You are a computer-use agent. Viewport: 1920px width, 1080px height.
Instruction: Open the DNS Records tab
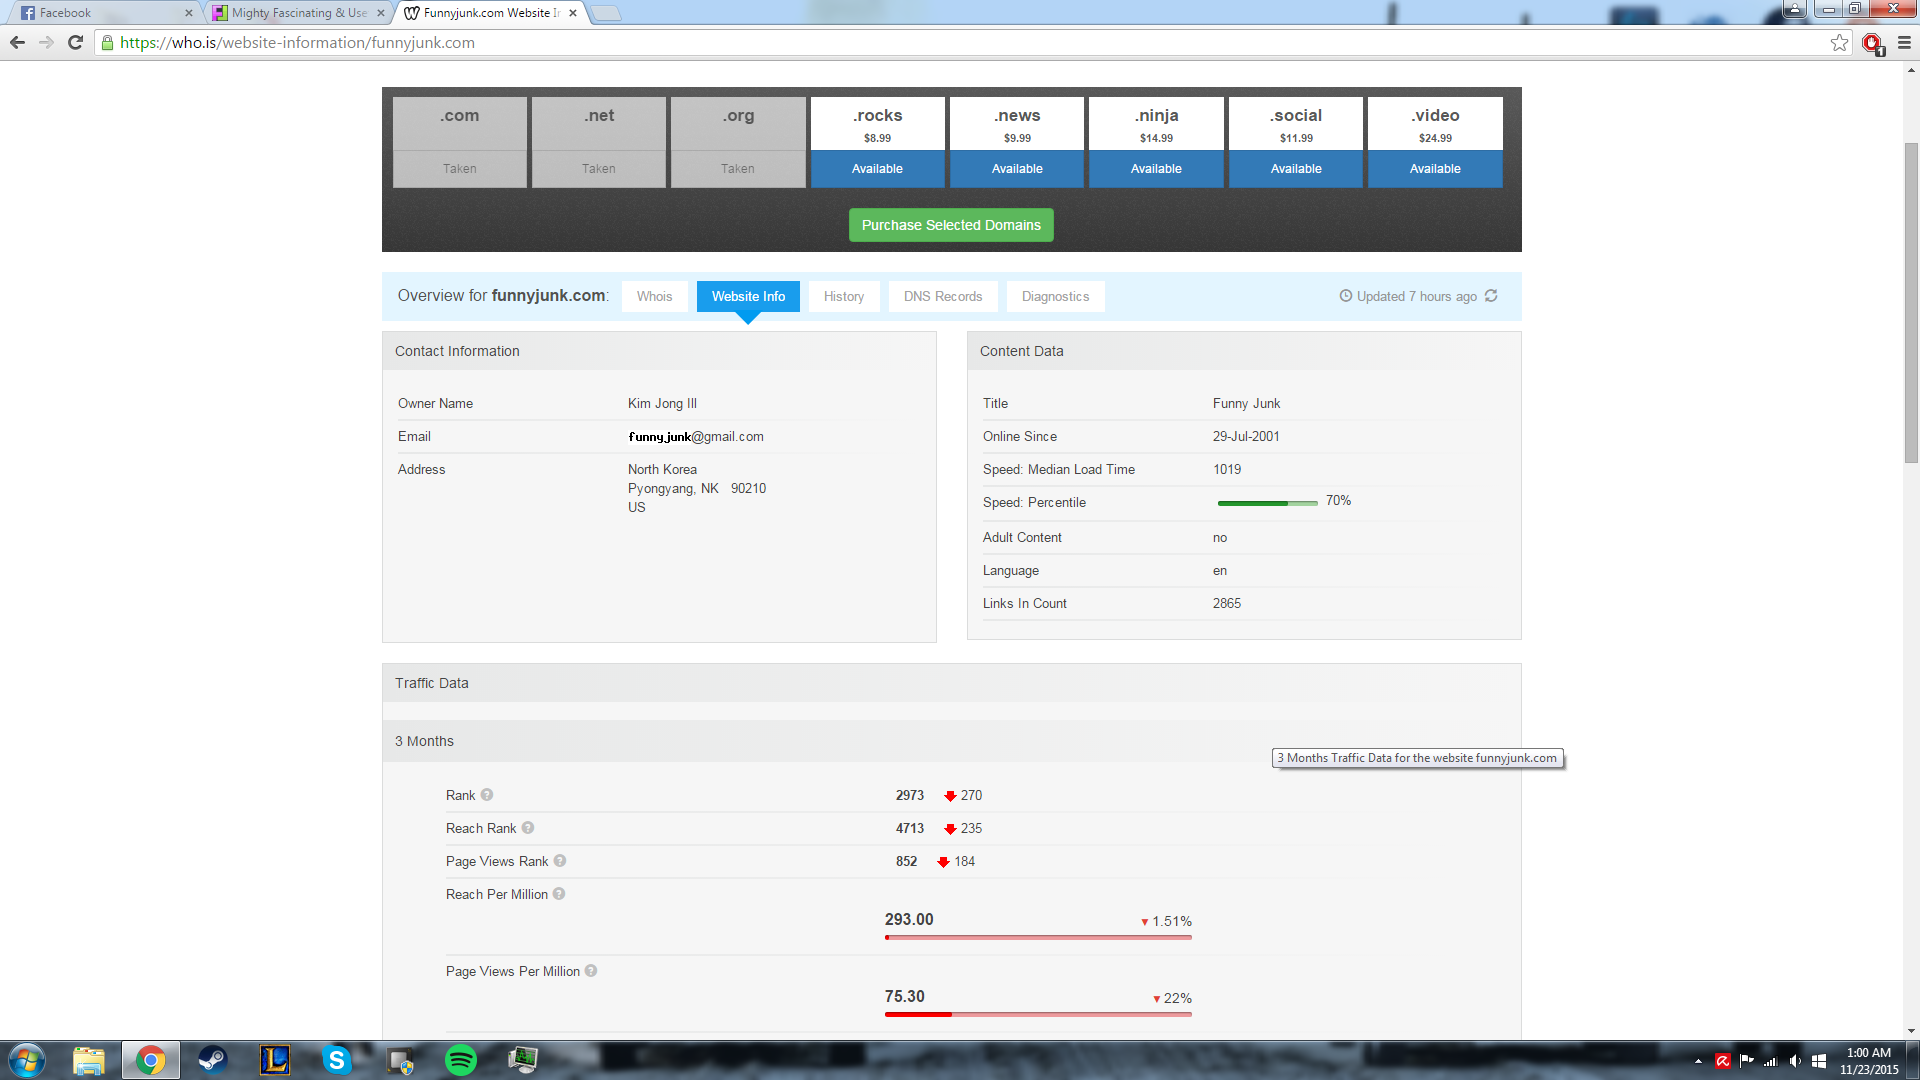click(x=942, y=296)
